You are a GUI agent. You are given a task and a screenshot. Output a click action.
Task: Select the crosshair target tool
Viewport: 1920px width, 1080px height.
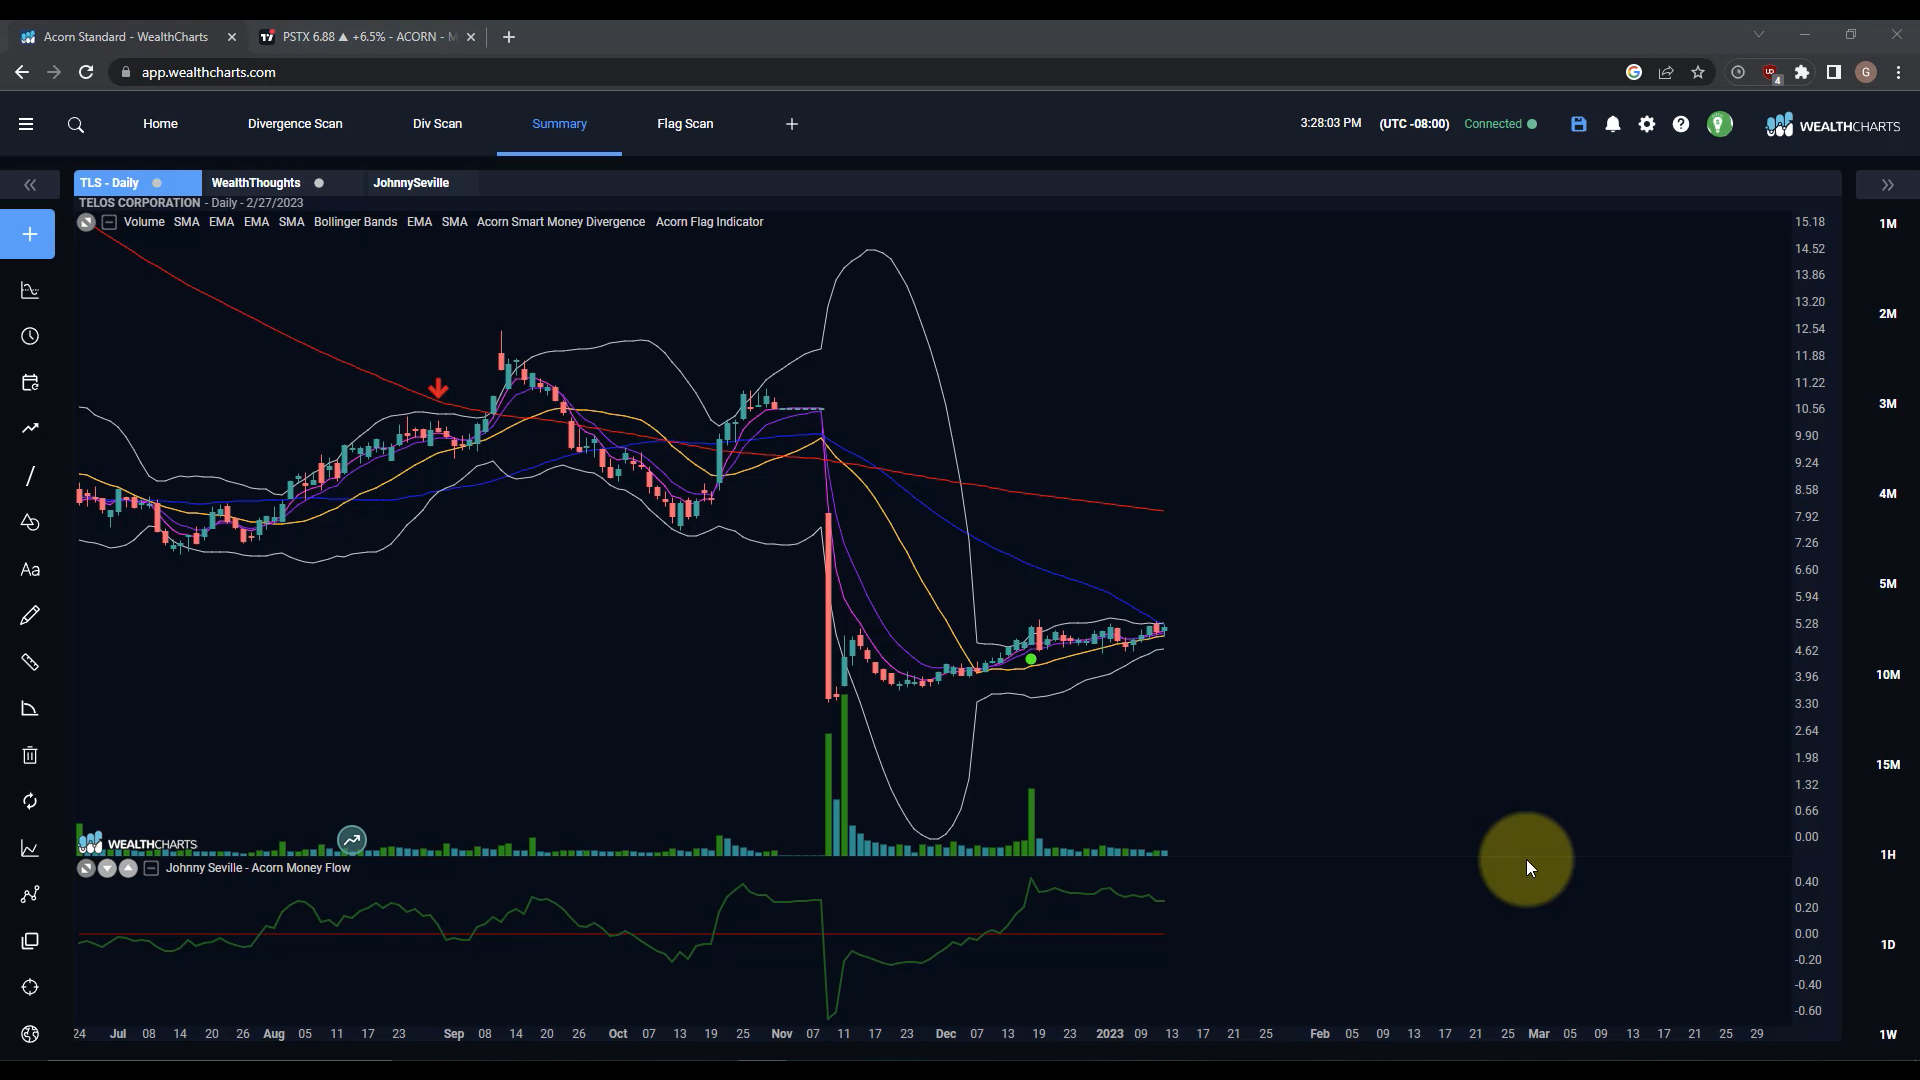coord(30,987)
